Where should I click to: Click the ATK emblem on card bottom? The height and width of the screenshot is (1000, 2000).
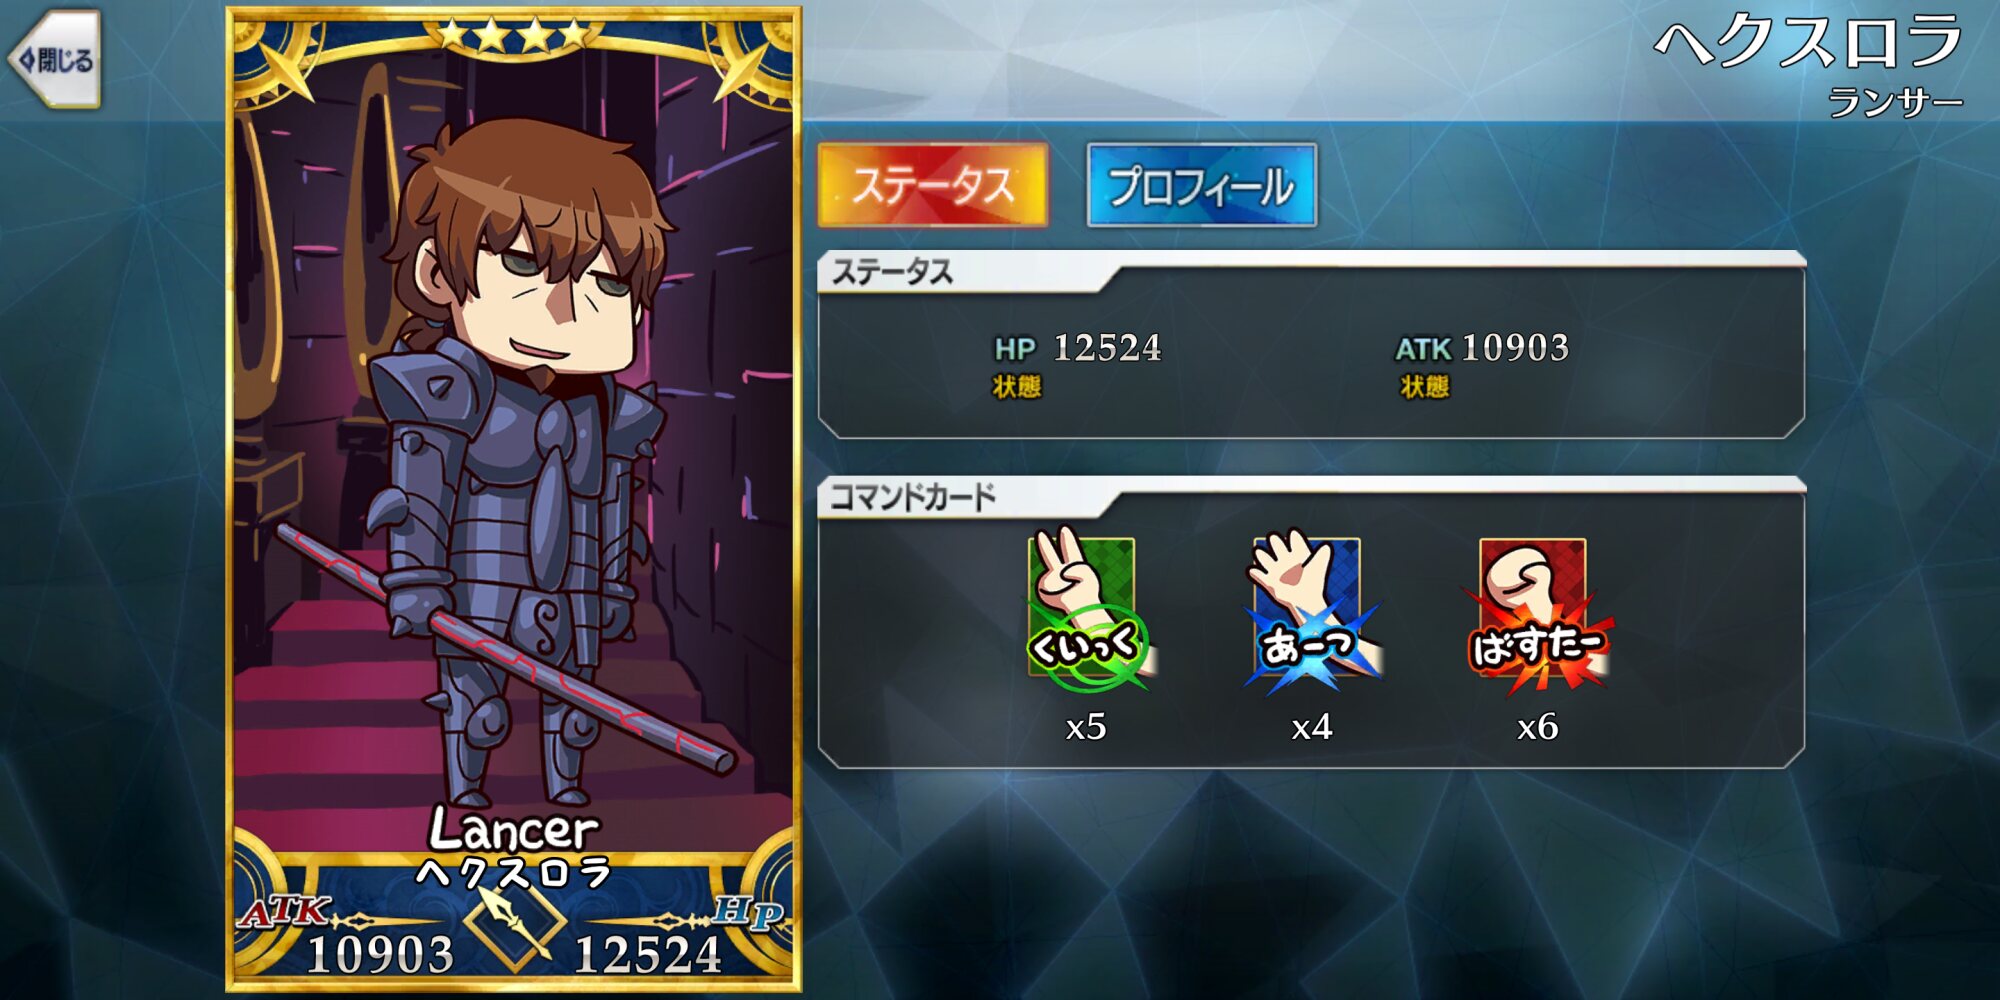coord(285,911)
